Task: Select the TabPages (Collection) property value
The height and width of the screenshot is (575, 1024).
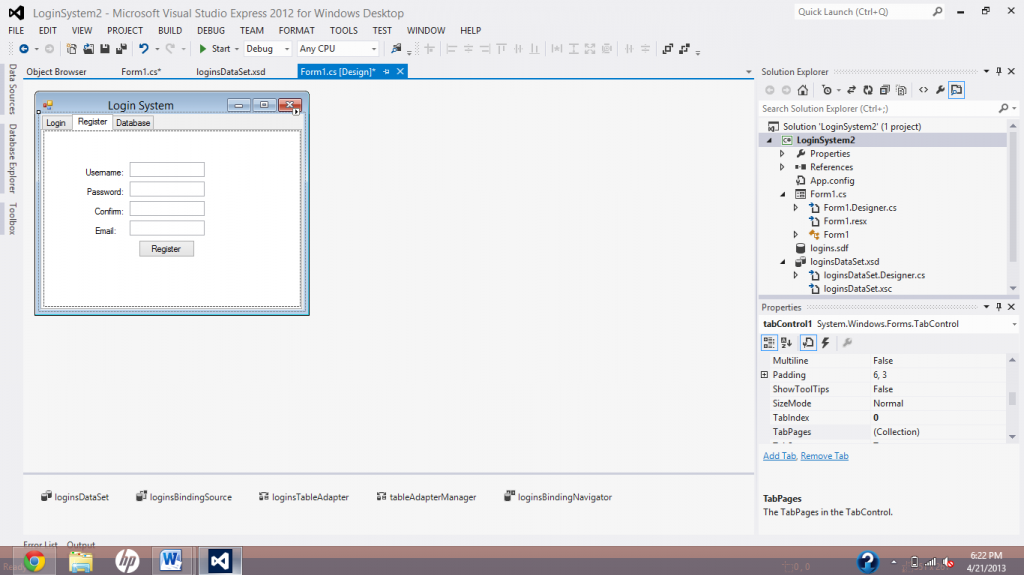Action: (938, 432)
